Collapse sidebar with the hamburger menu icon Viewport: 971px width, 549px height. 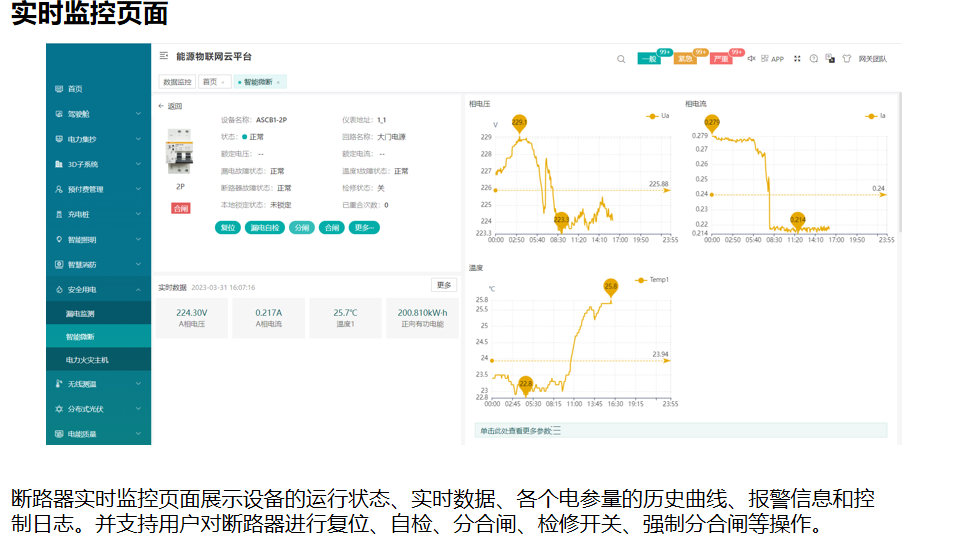[x=163, y=56]
